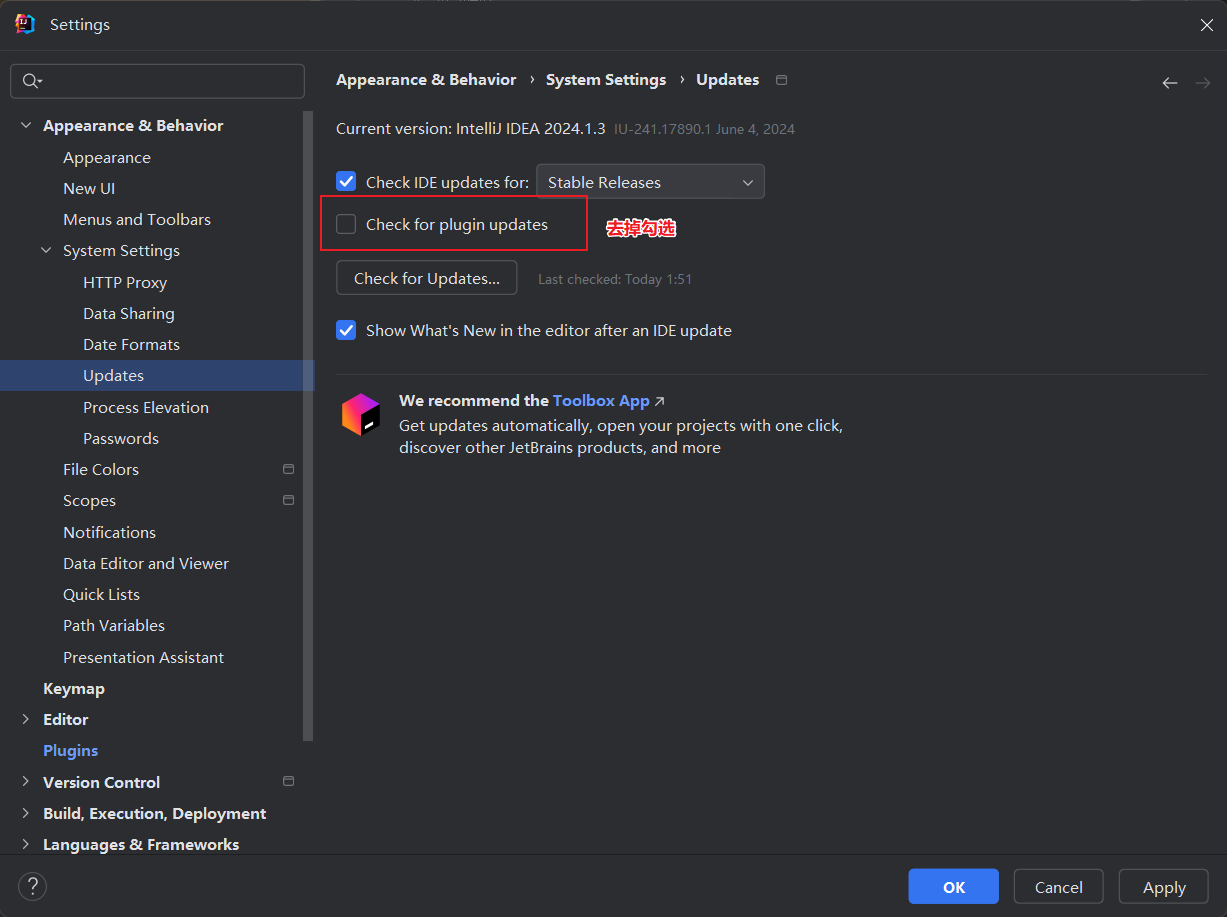Viewport: 1227px width, 917px height.
Task: Select Scopes in the tree
Action: point(89,500)
